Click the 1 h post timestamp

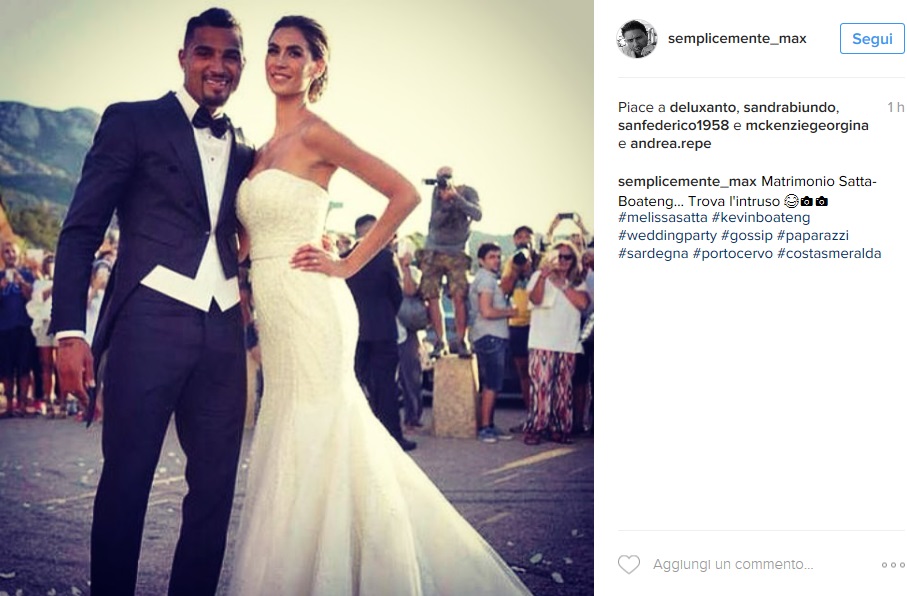tap(895, 107)
